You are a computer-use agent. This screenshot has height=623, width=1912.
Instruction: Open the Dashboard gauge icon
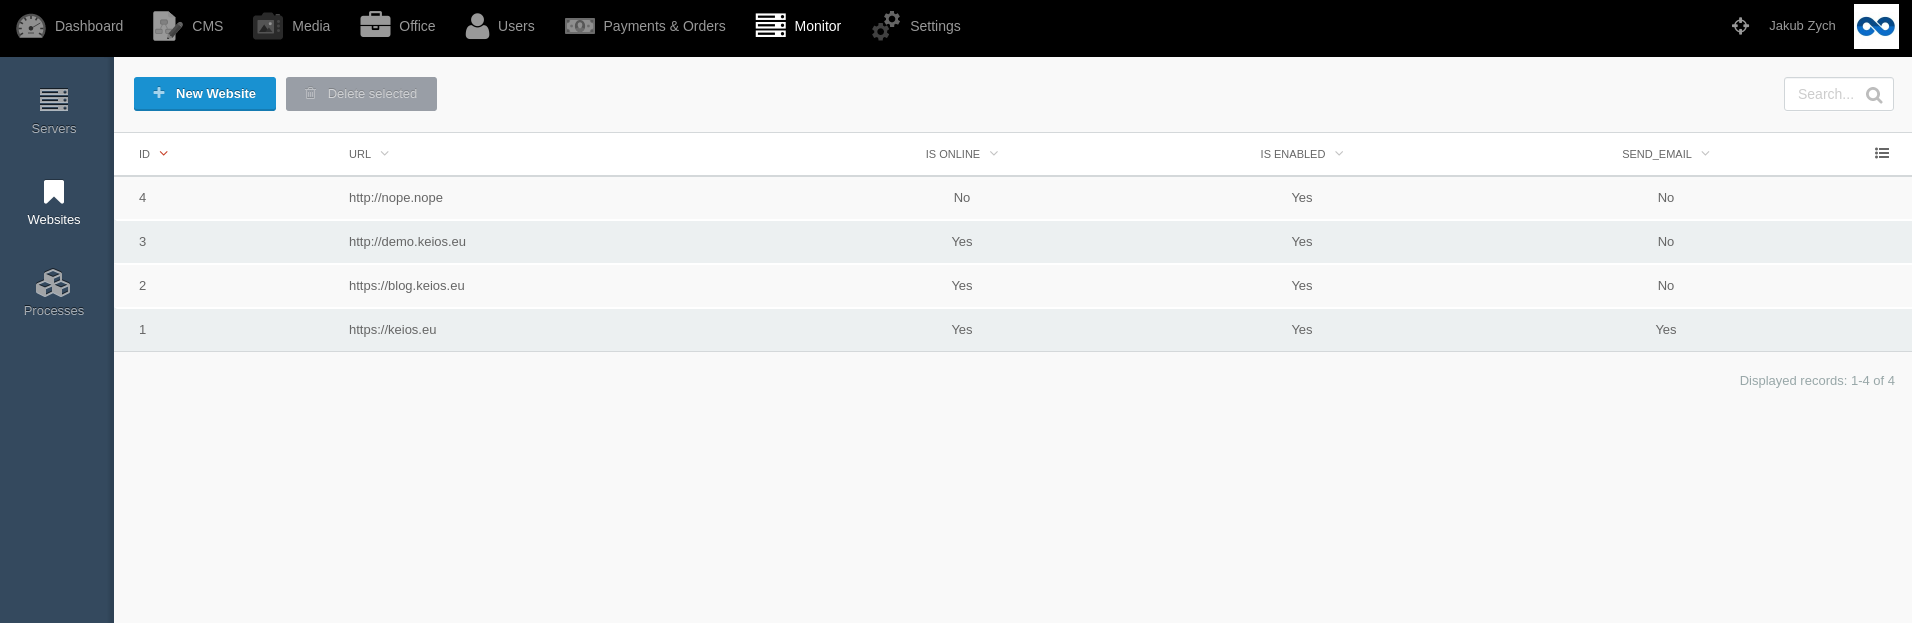(x=31, y=26)
